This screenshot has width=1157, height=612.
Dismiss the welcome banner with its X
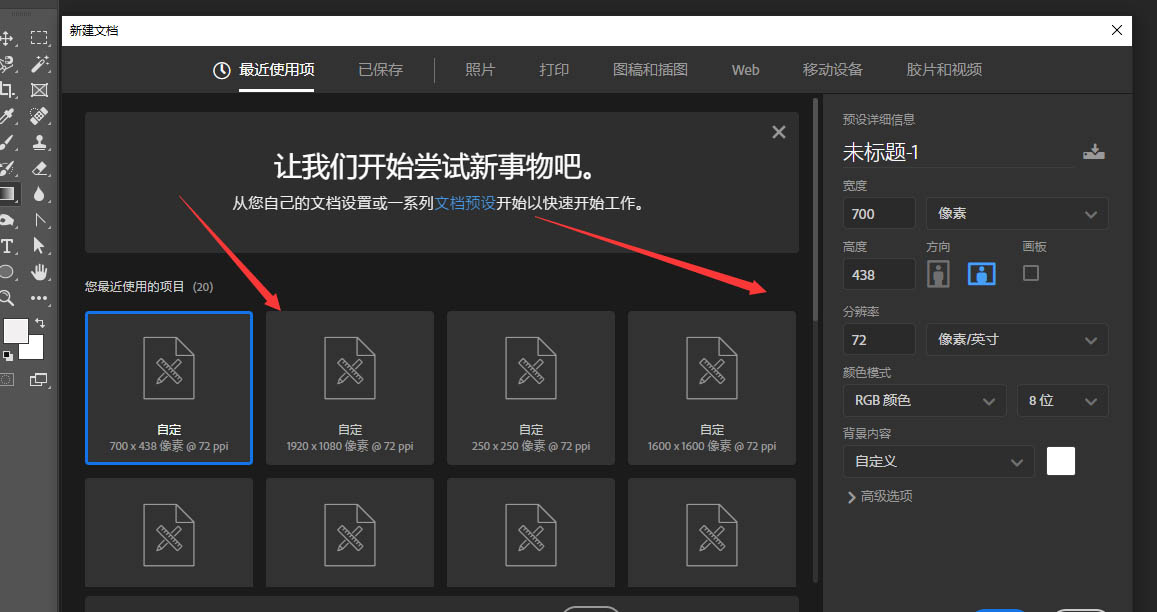[x=778, y=131]
